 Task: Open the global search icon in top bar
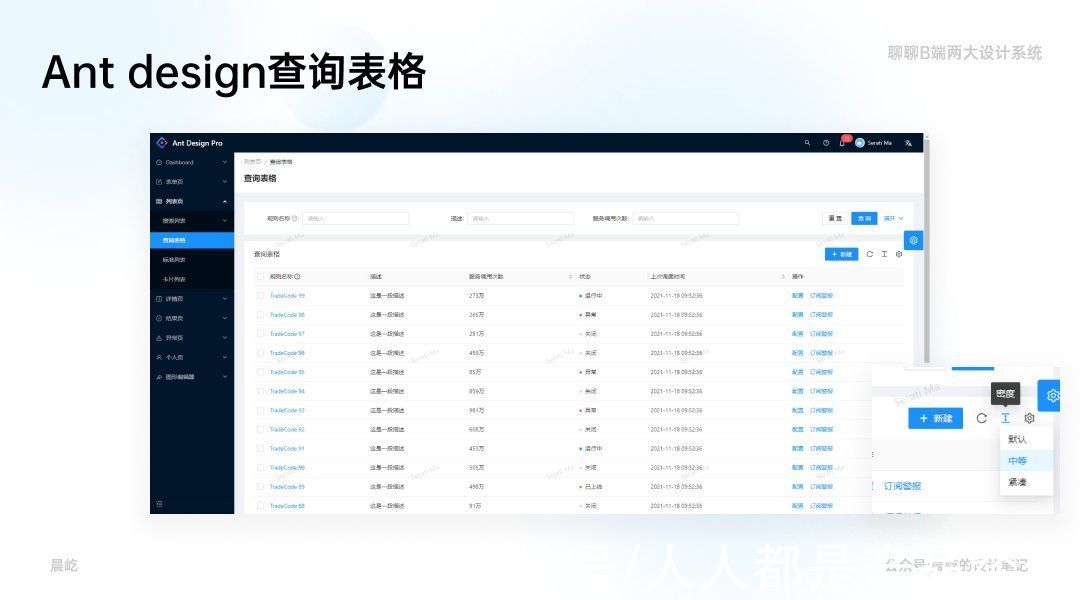coord(808,144)
